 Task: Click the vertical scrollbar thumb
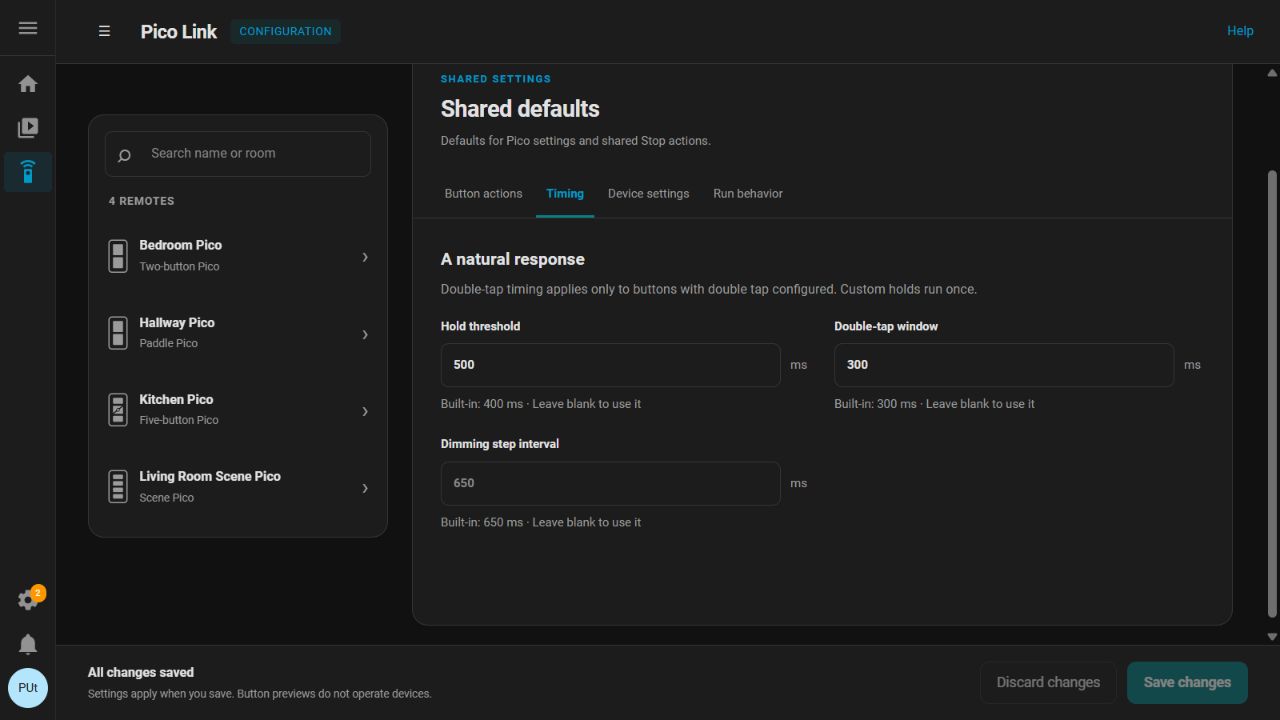click(x=1272, y=394)
